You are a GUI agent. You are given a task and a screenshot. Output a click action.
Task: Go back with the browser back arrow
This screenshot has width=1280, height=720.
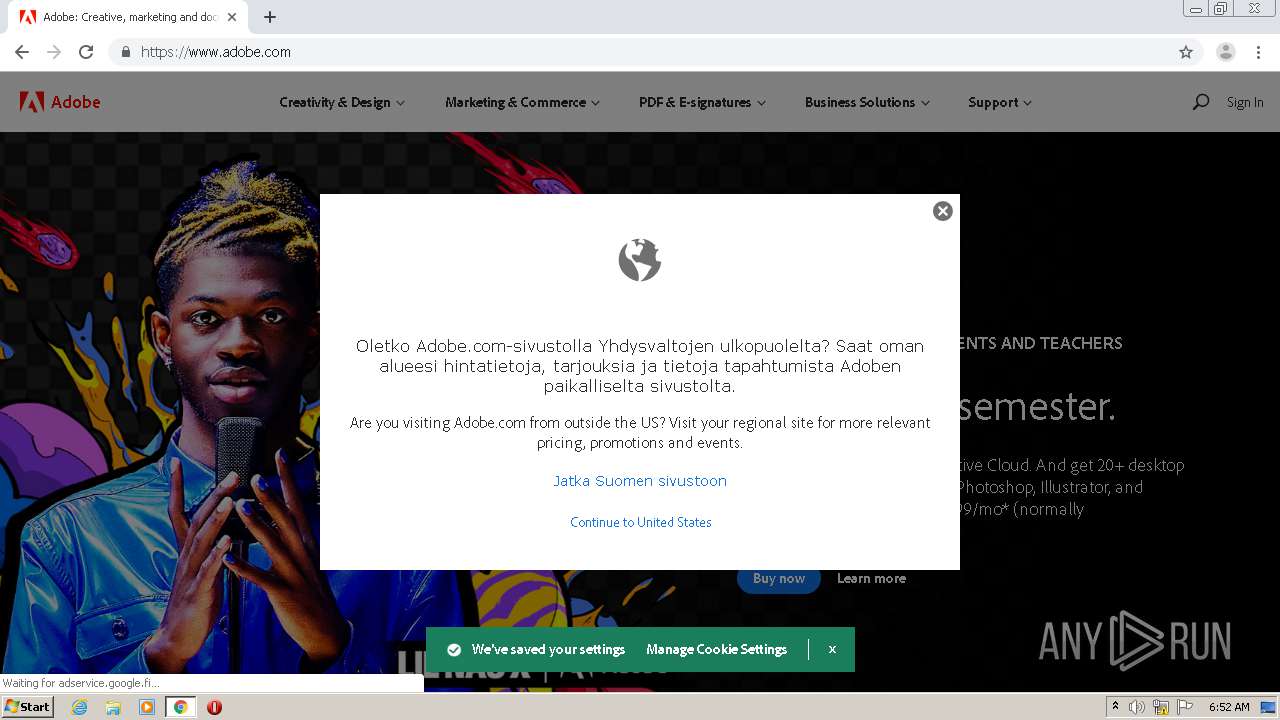pos(22,52)
